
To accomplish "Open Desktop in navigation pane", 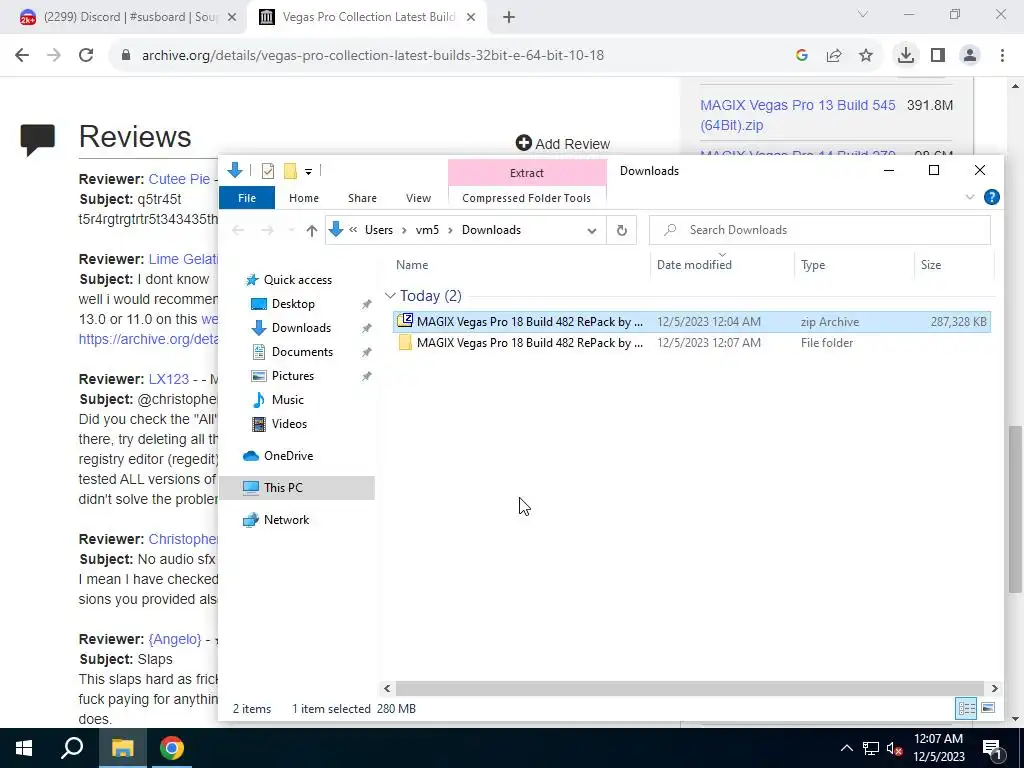I will 293,304.
